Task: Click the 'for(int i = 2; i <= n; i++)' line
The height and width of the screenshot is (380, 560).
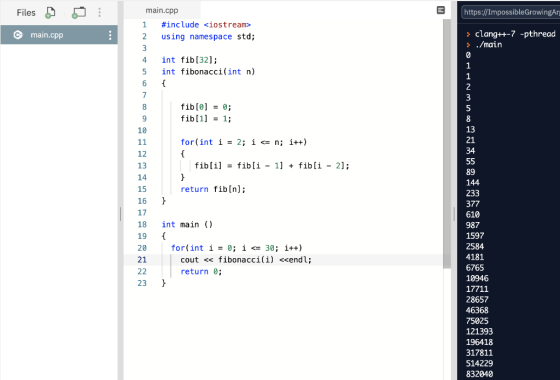Action: 244,142
